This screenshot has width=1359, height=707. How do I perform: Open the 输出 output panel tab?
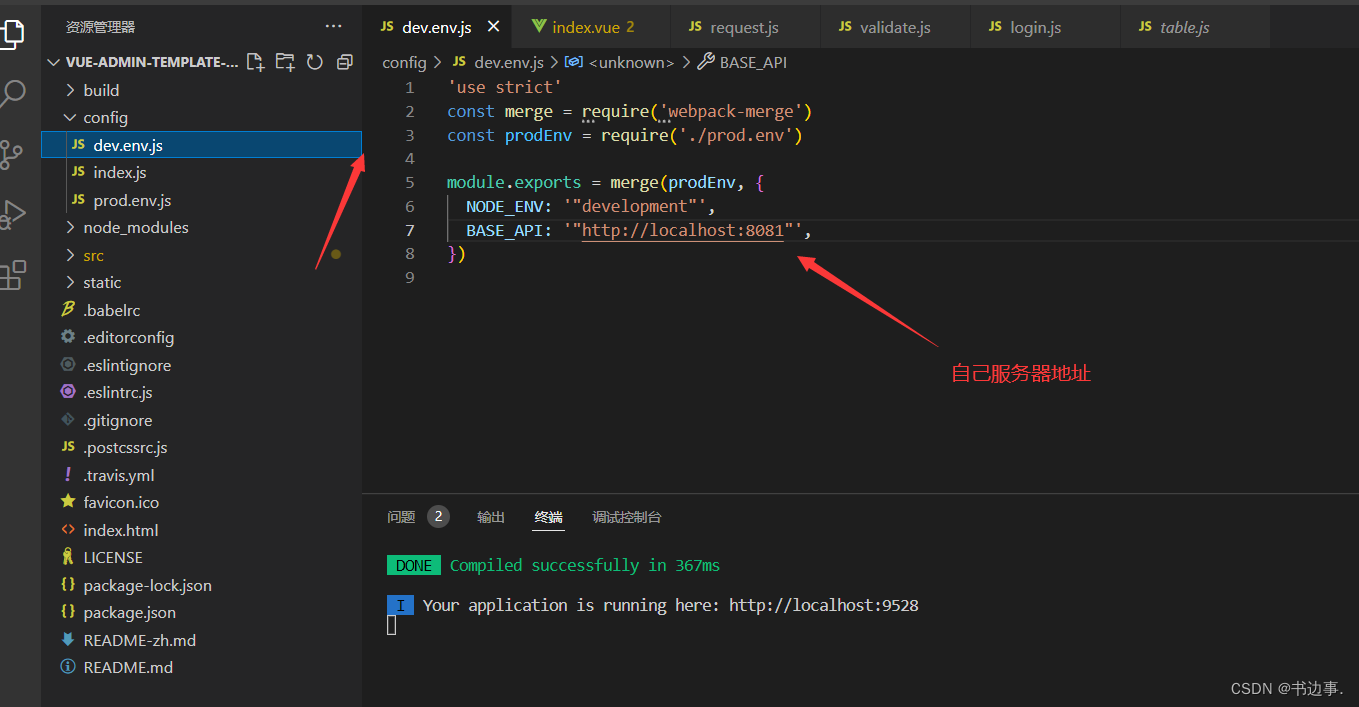pyautogui.click(x=490, y=517)
